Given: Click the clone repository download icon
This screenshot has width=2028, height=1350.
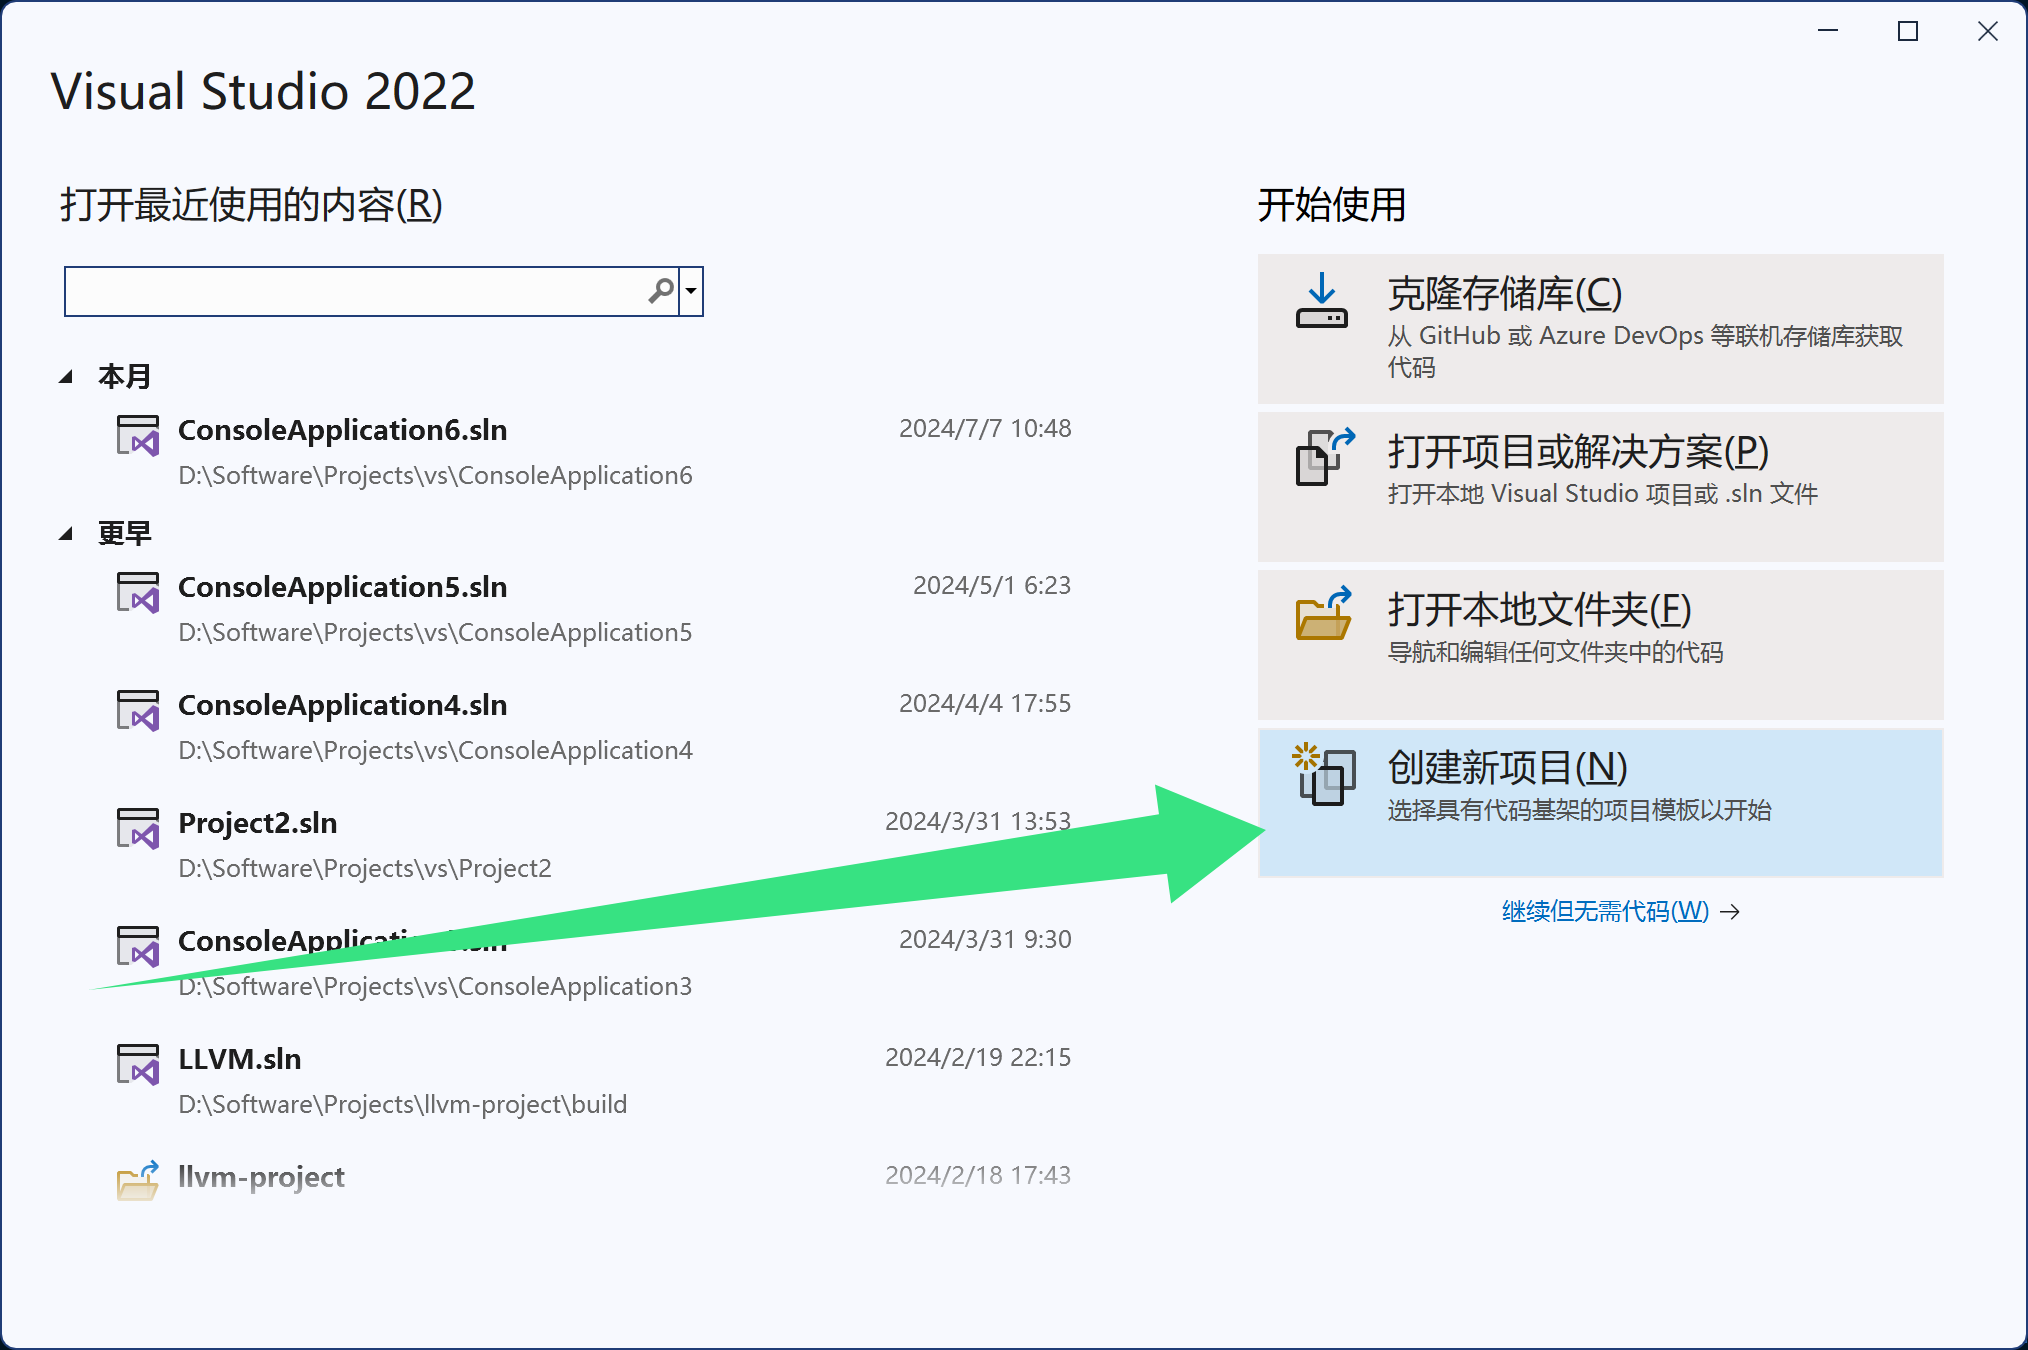Looking at the screenshot, I should point(1321,301).
